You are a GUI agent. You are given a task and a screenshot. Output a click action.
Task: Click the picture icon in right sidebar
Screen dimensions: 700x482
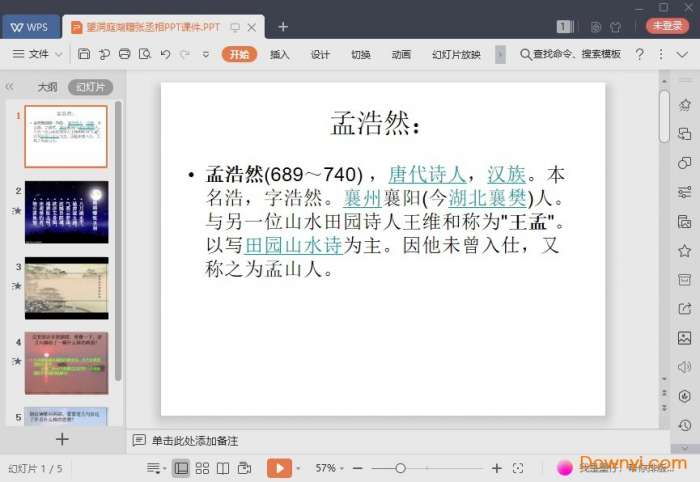point(684,338)
